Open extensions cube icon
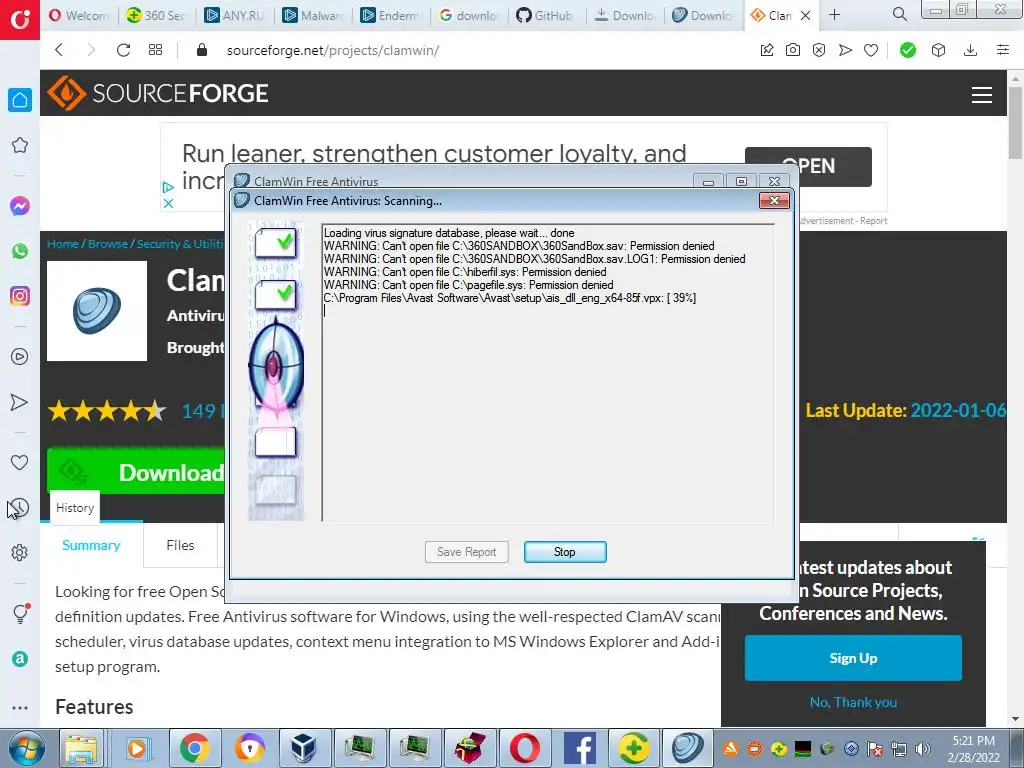This screenshot has height=768, width=1024. (x=938, y=50)
